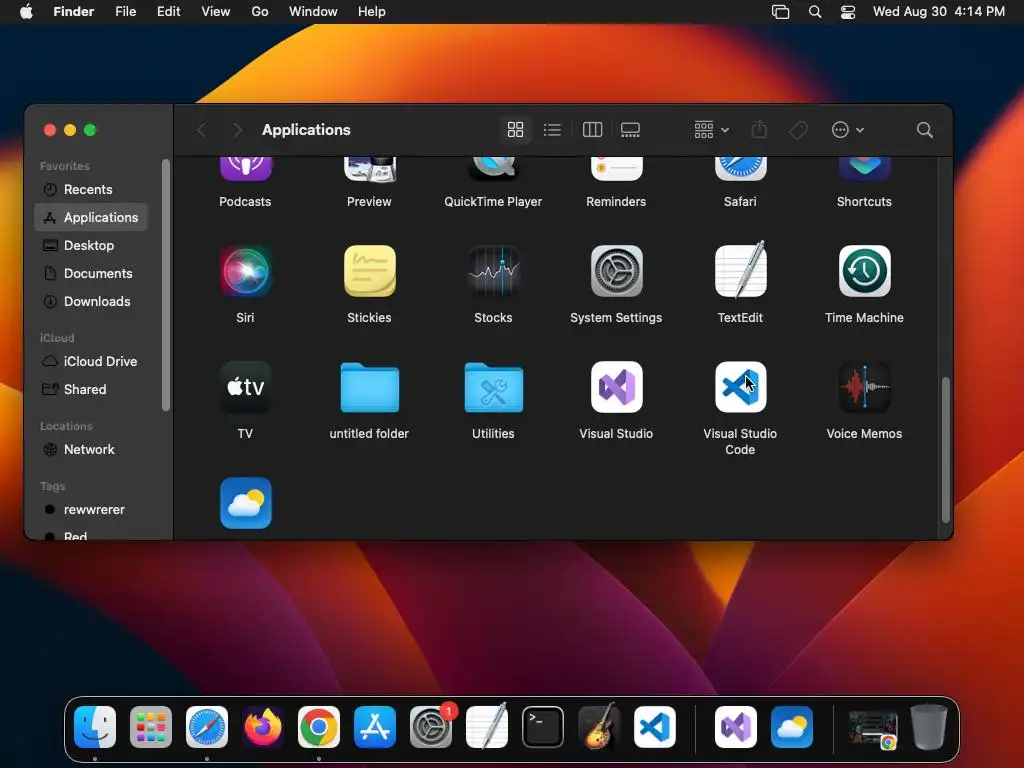Open the Utilities folder icon

pos(493,387)
